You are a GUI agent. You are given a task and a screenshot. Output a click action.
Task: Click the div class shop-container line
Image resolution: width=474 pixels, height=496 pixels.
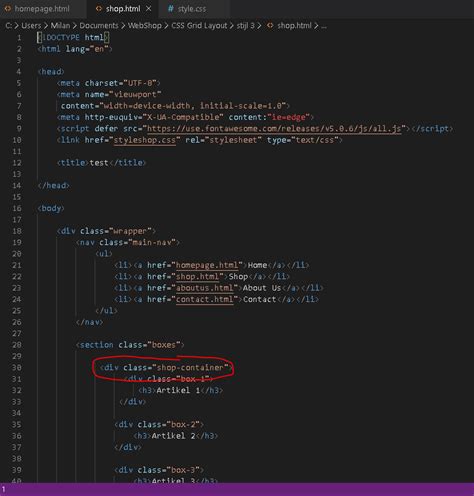click(x=166, y=367)
